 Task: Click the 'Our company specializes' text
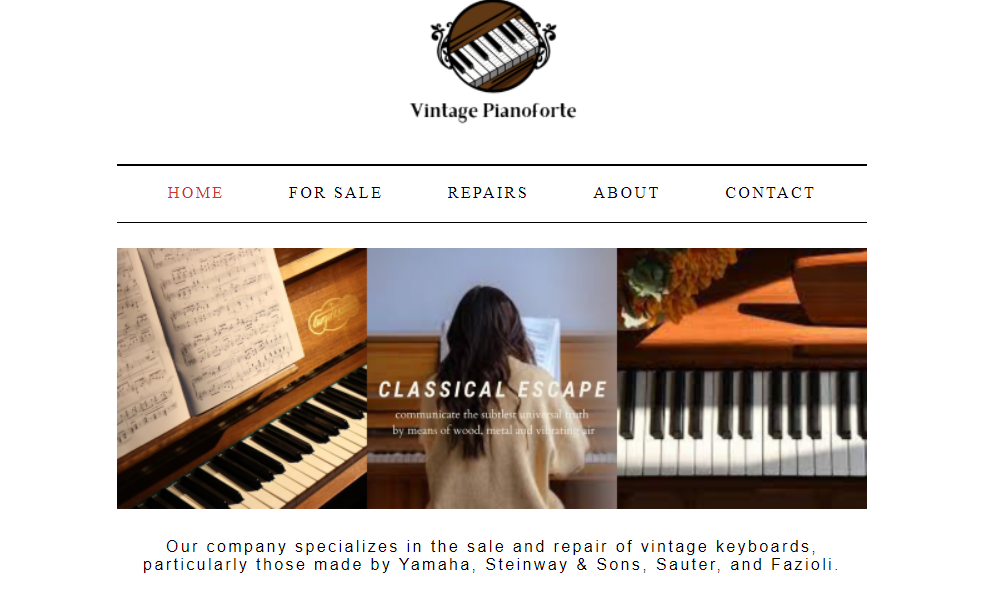tap(282, 546)
